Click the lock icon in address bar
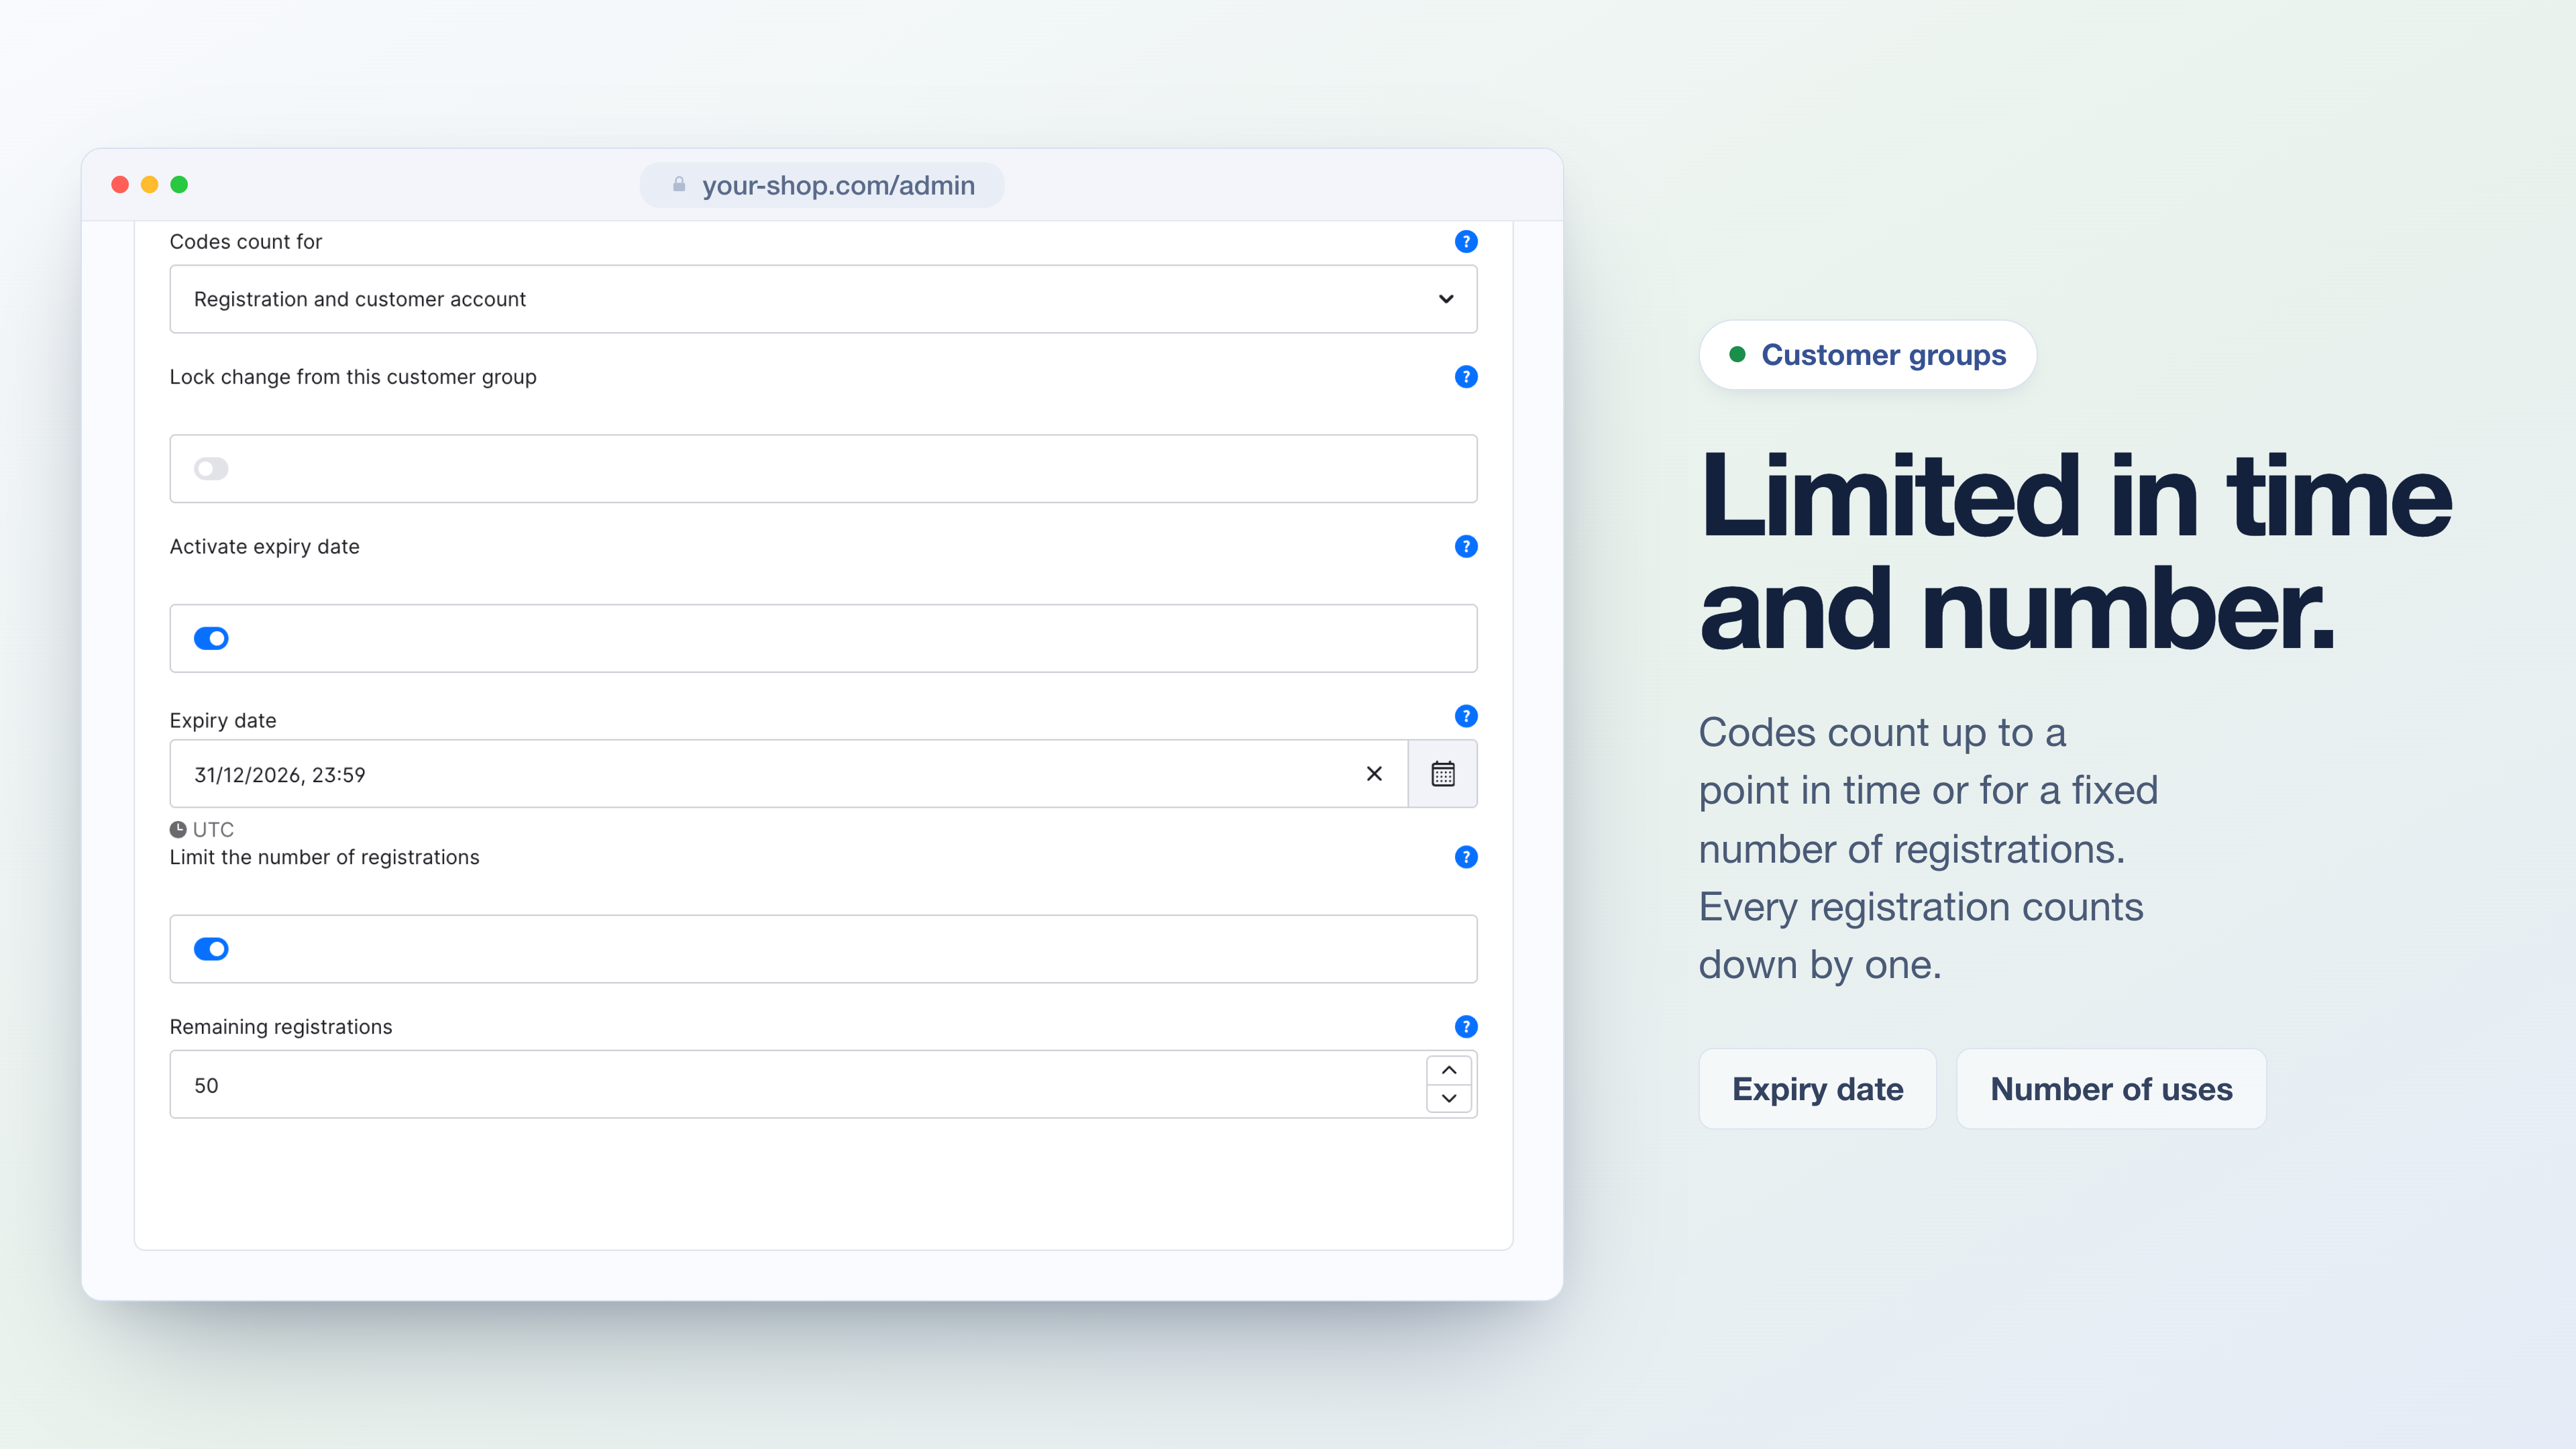The width and height of the screenshot is (2576, 1449). [x=679, y=185]
